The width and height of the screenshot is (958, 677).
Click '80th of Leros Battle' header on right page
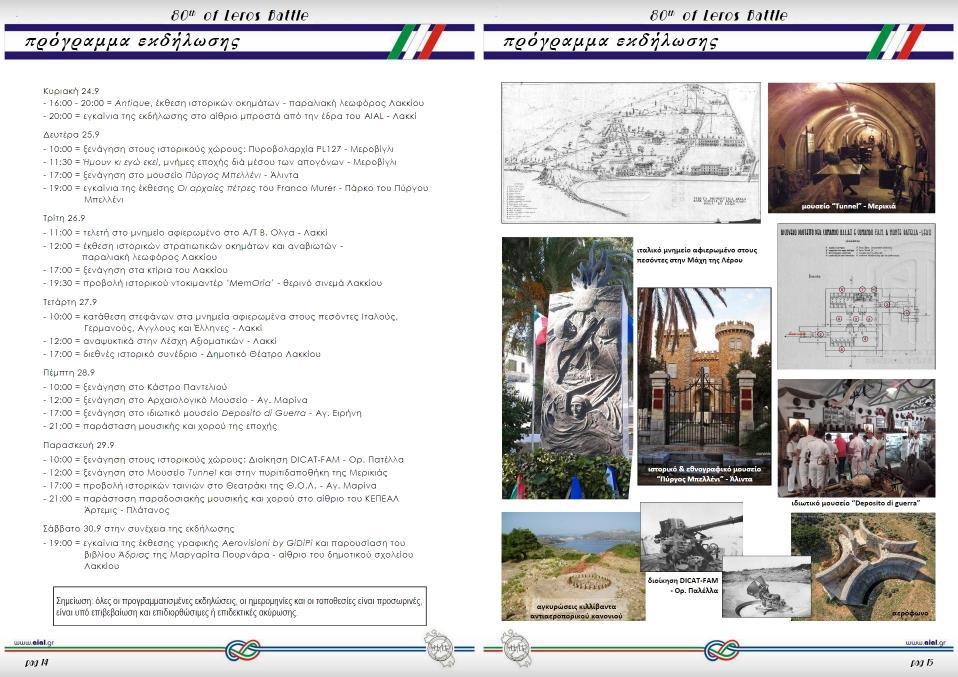(718, 15)
